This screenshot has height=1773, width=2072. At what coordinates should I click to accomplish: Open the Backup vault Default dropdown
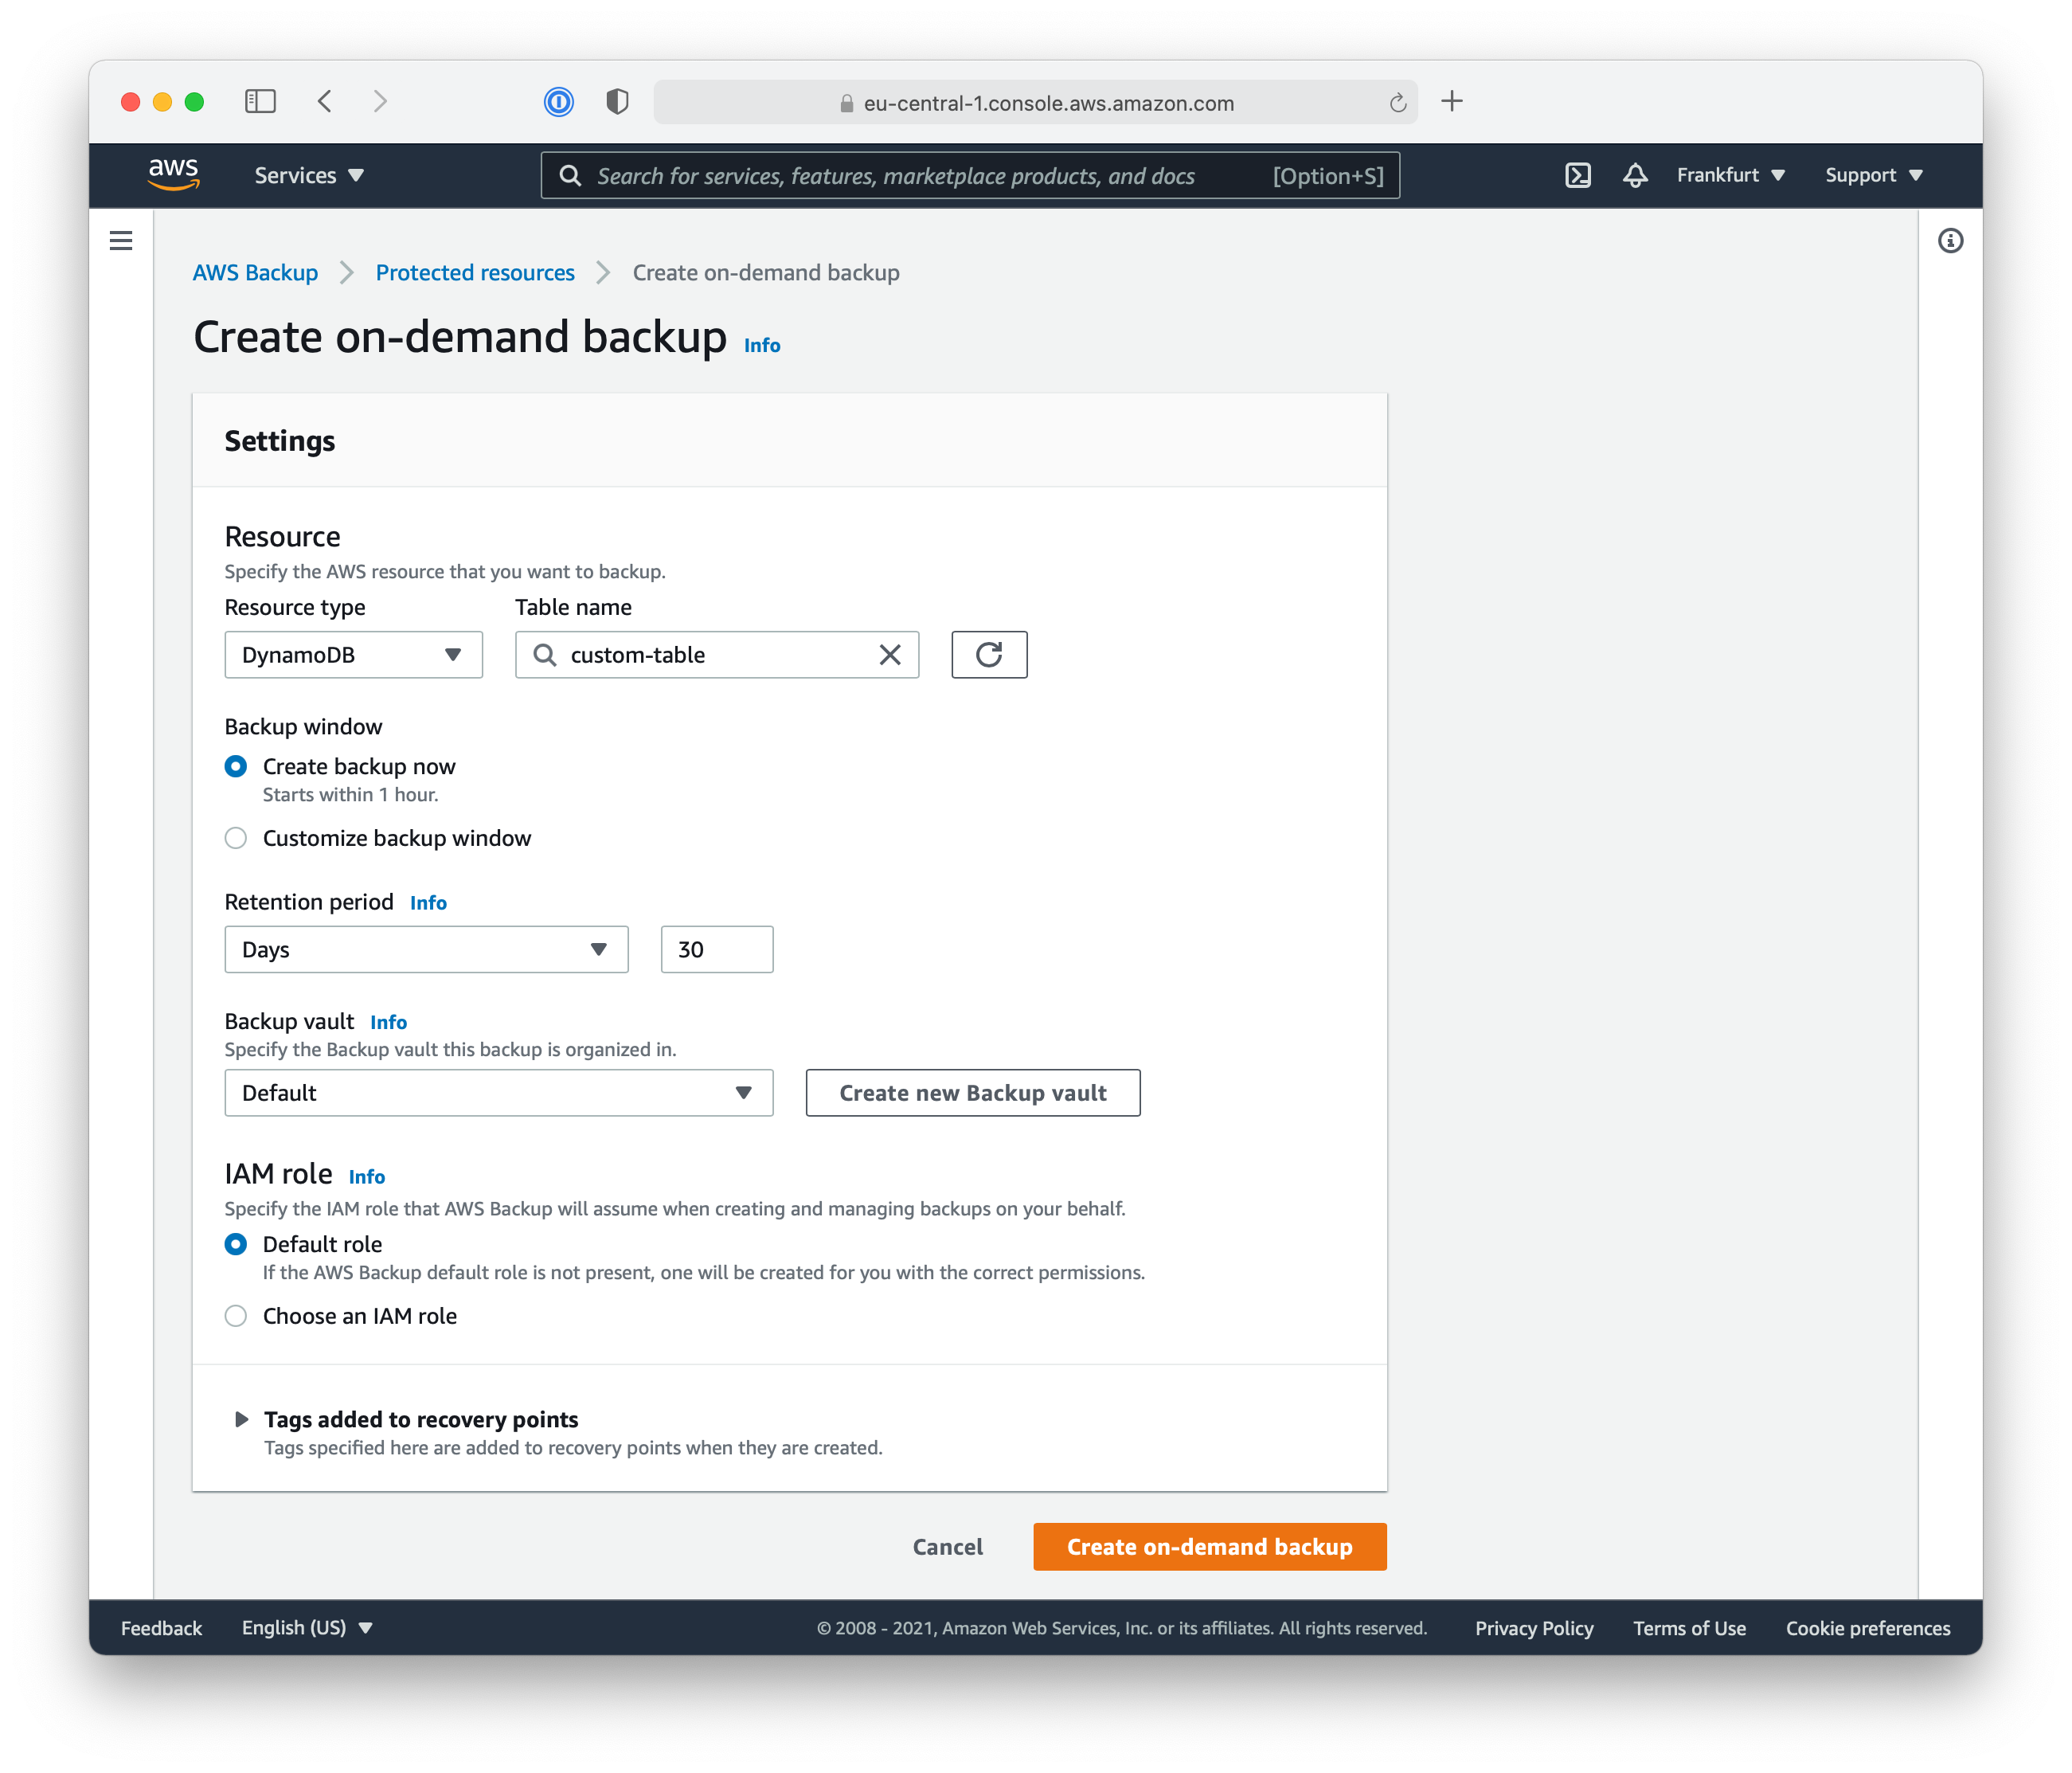pos(499,1093)
